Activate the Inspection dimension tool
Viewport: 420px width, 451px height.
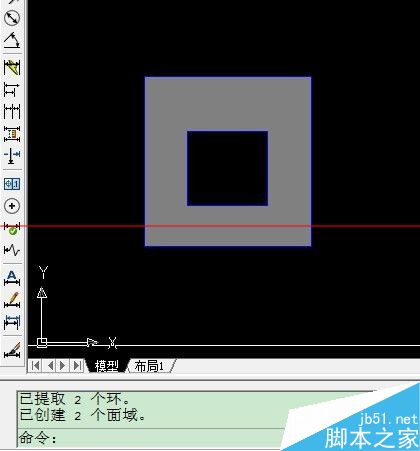(12, 228)
